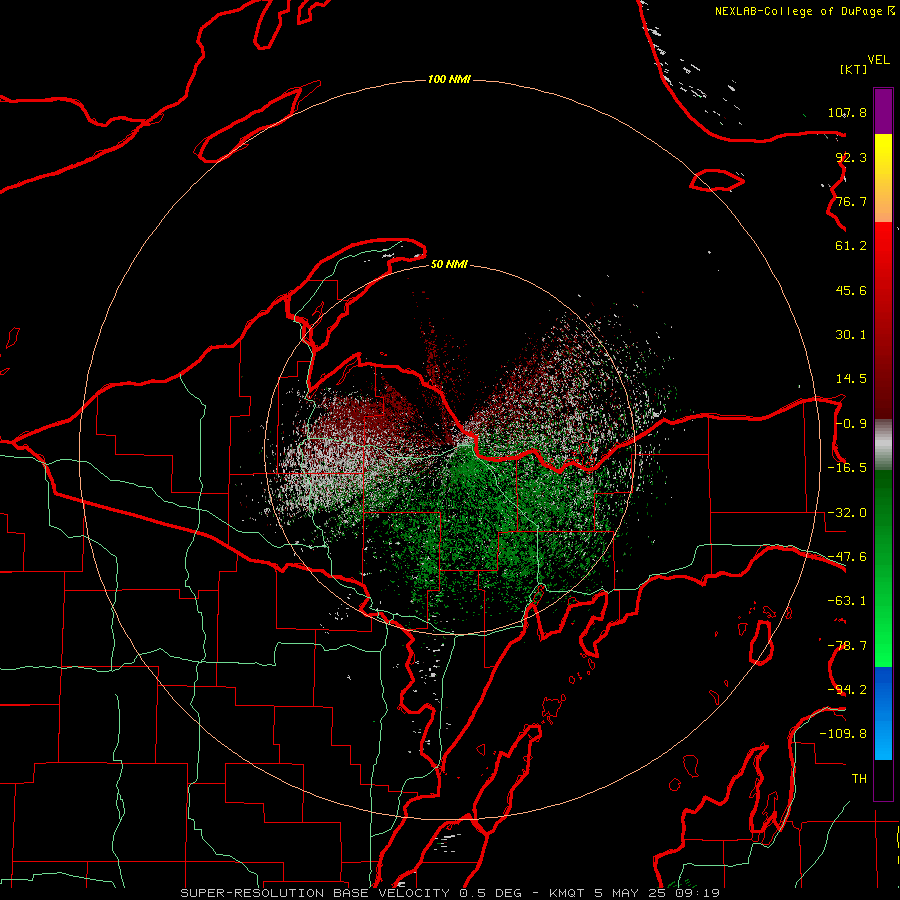Pick the purple segment of the color bar
This screenshot has width=900, height=900.
pyautogui.click(x=883, y=111)
